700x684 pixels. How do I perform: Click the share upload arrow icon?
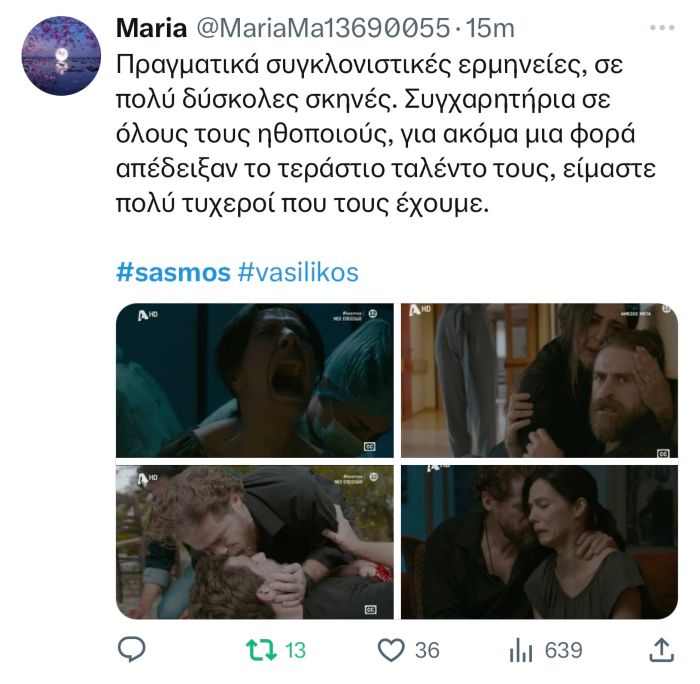[x=661, y=650]
